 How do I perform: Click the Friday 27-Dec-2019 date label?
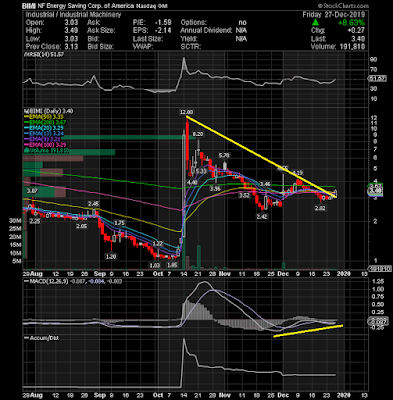pyautogui.click(x=334, y=15)
